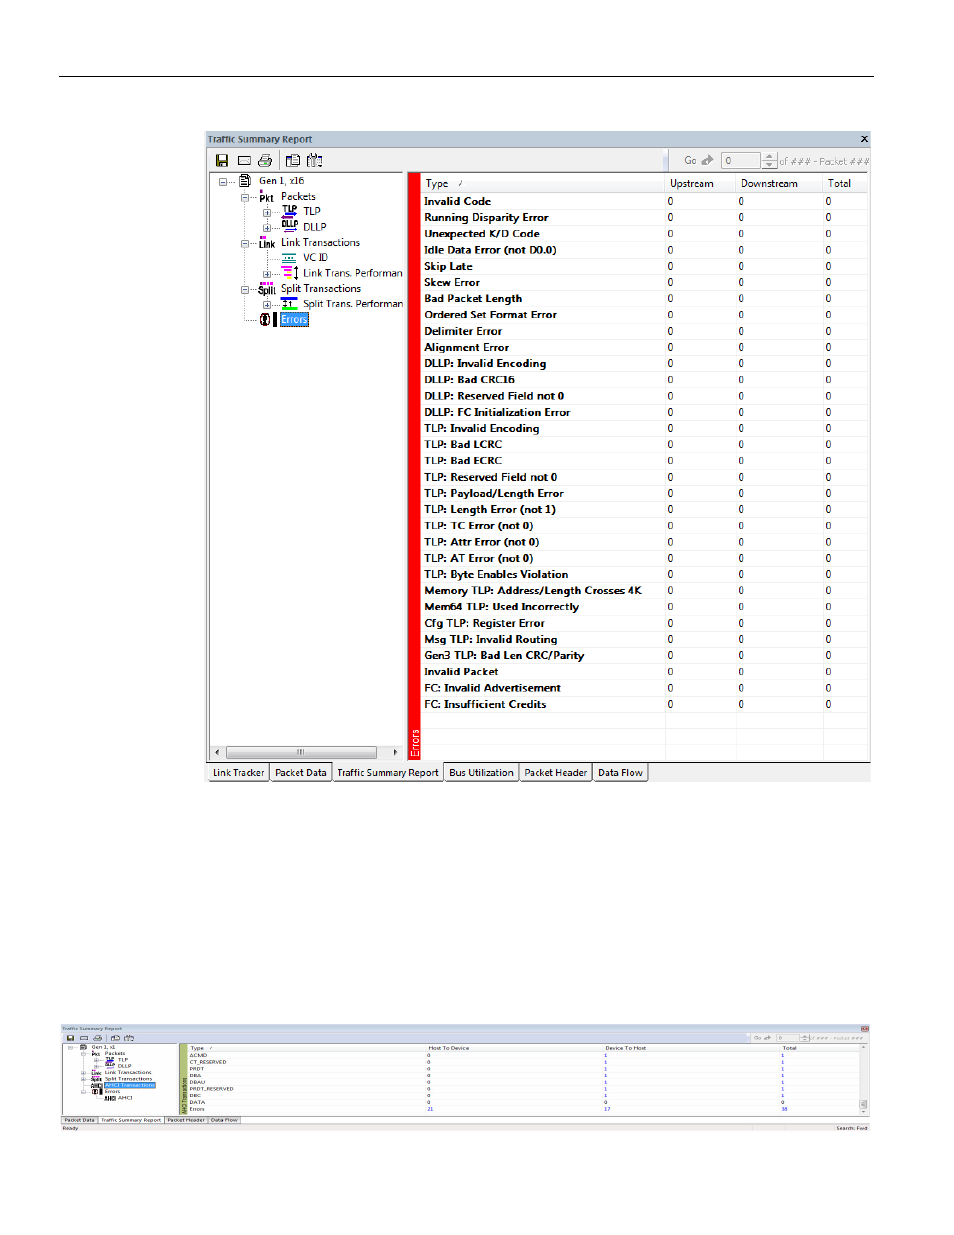This screenshot has width=954, height=1235.
Task: Select the VC ID tree item
Action: pyautogui.click(x=316, y=258)
